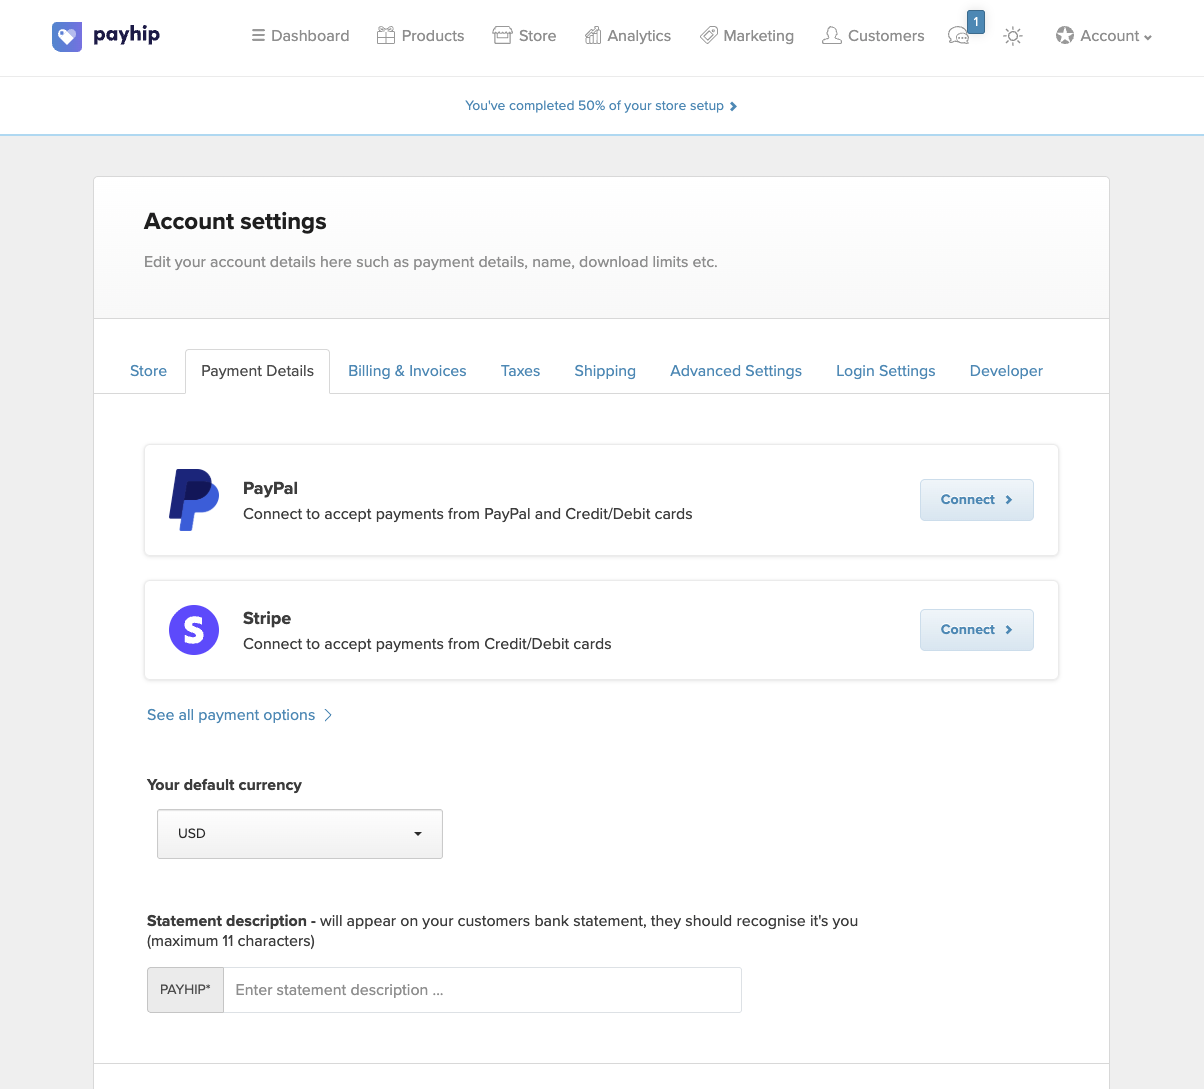Click the Stripe logo icon
The height and width of the screenshot is (1089, 1204).
tap(194, 630)
